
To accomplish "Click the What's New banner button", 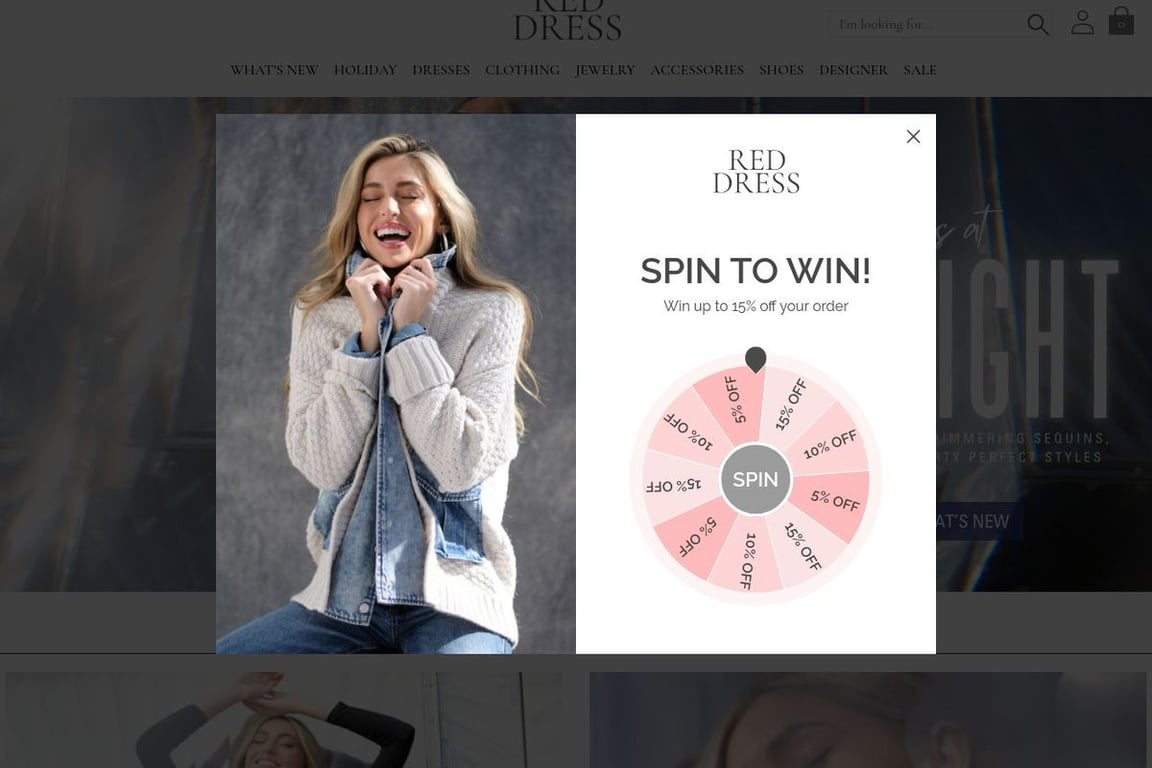I will [x=979, y=522].
